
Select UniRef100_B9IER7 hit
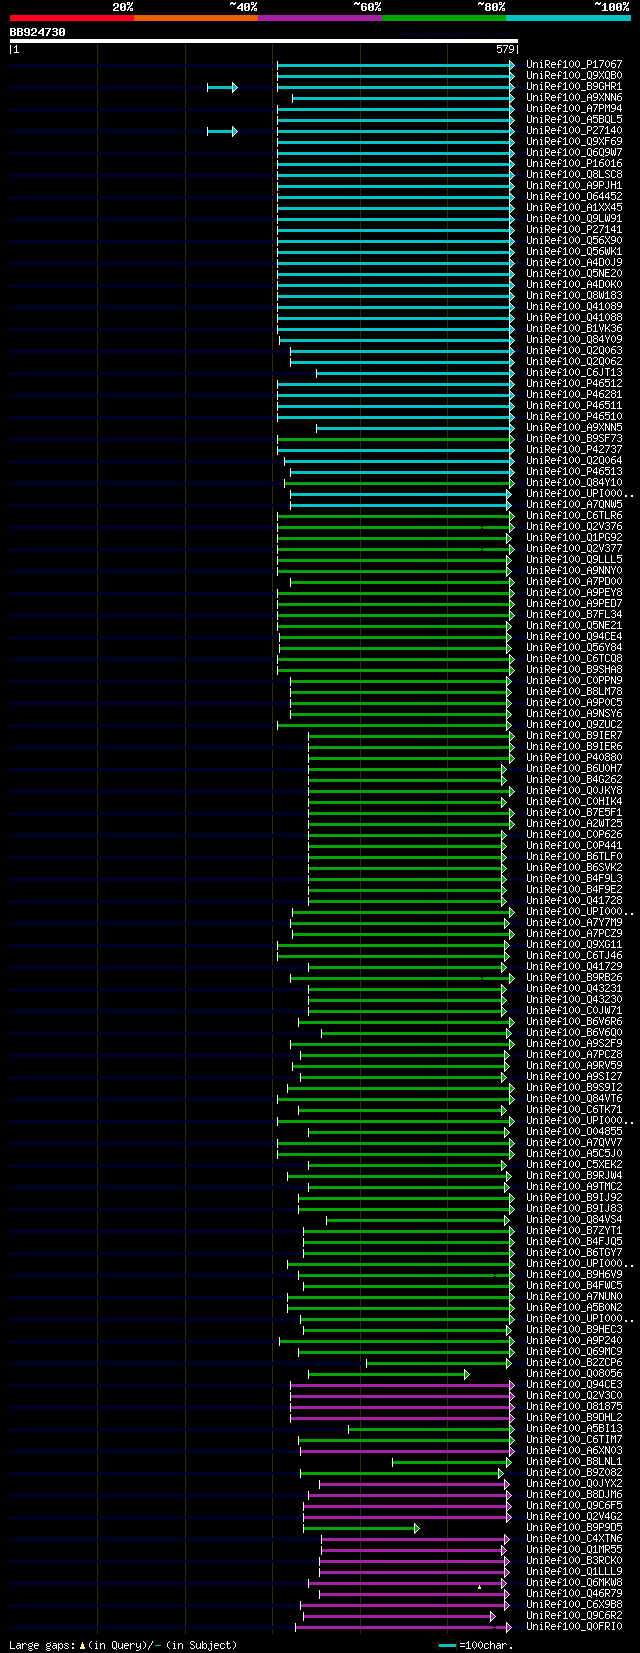[x=574, y=736]
